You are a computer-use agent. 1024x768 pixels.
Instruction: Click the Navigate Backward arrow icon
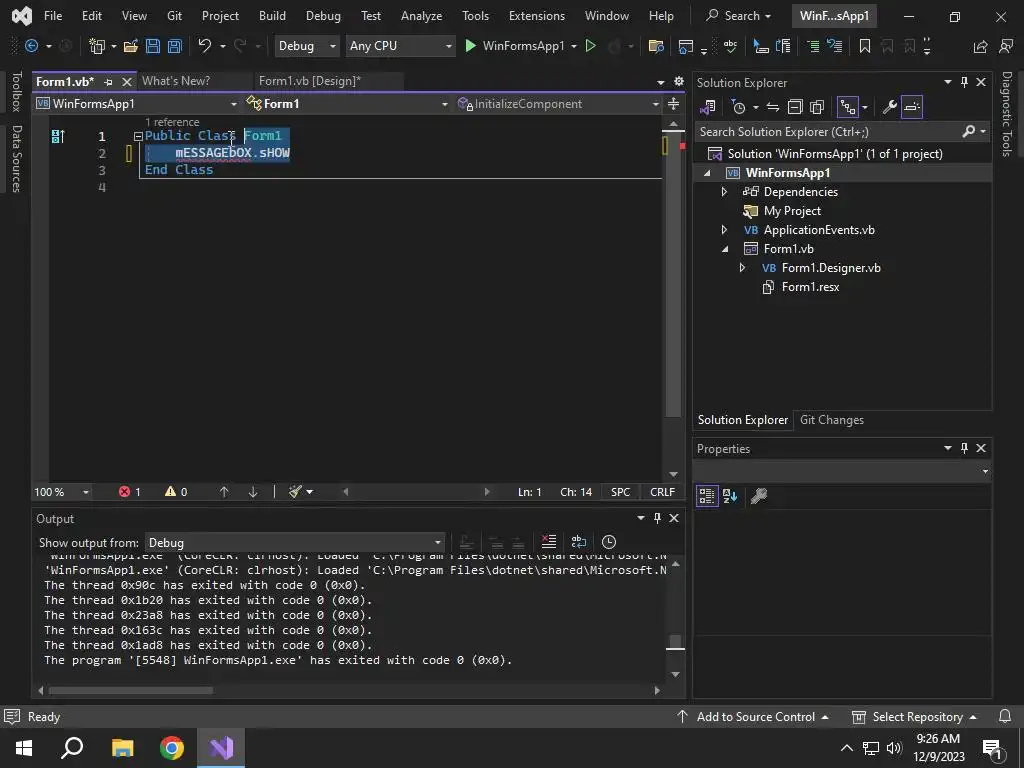[31, 46]
